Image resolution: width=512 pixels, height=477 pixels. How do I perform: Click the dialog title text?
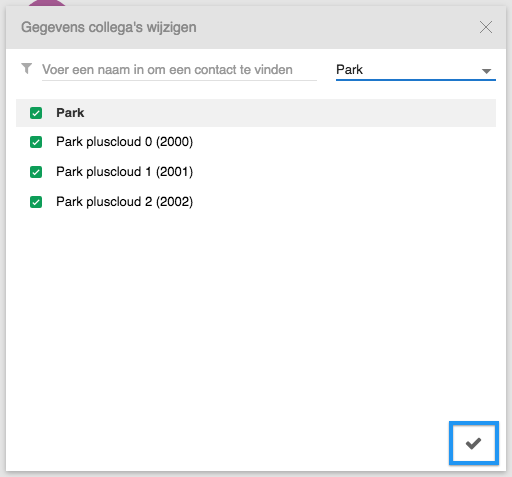pos(109,27)
